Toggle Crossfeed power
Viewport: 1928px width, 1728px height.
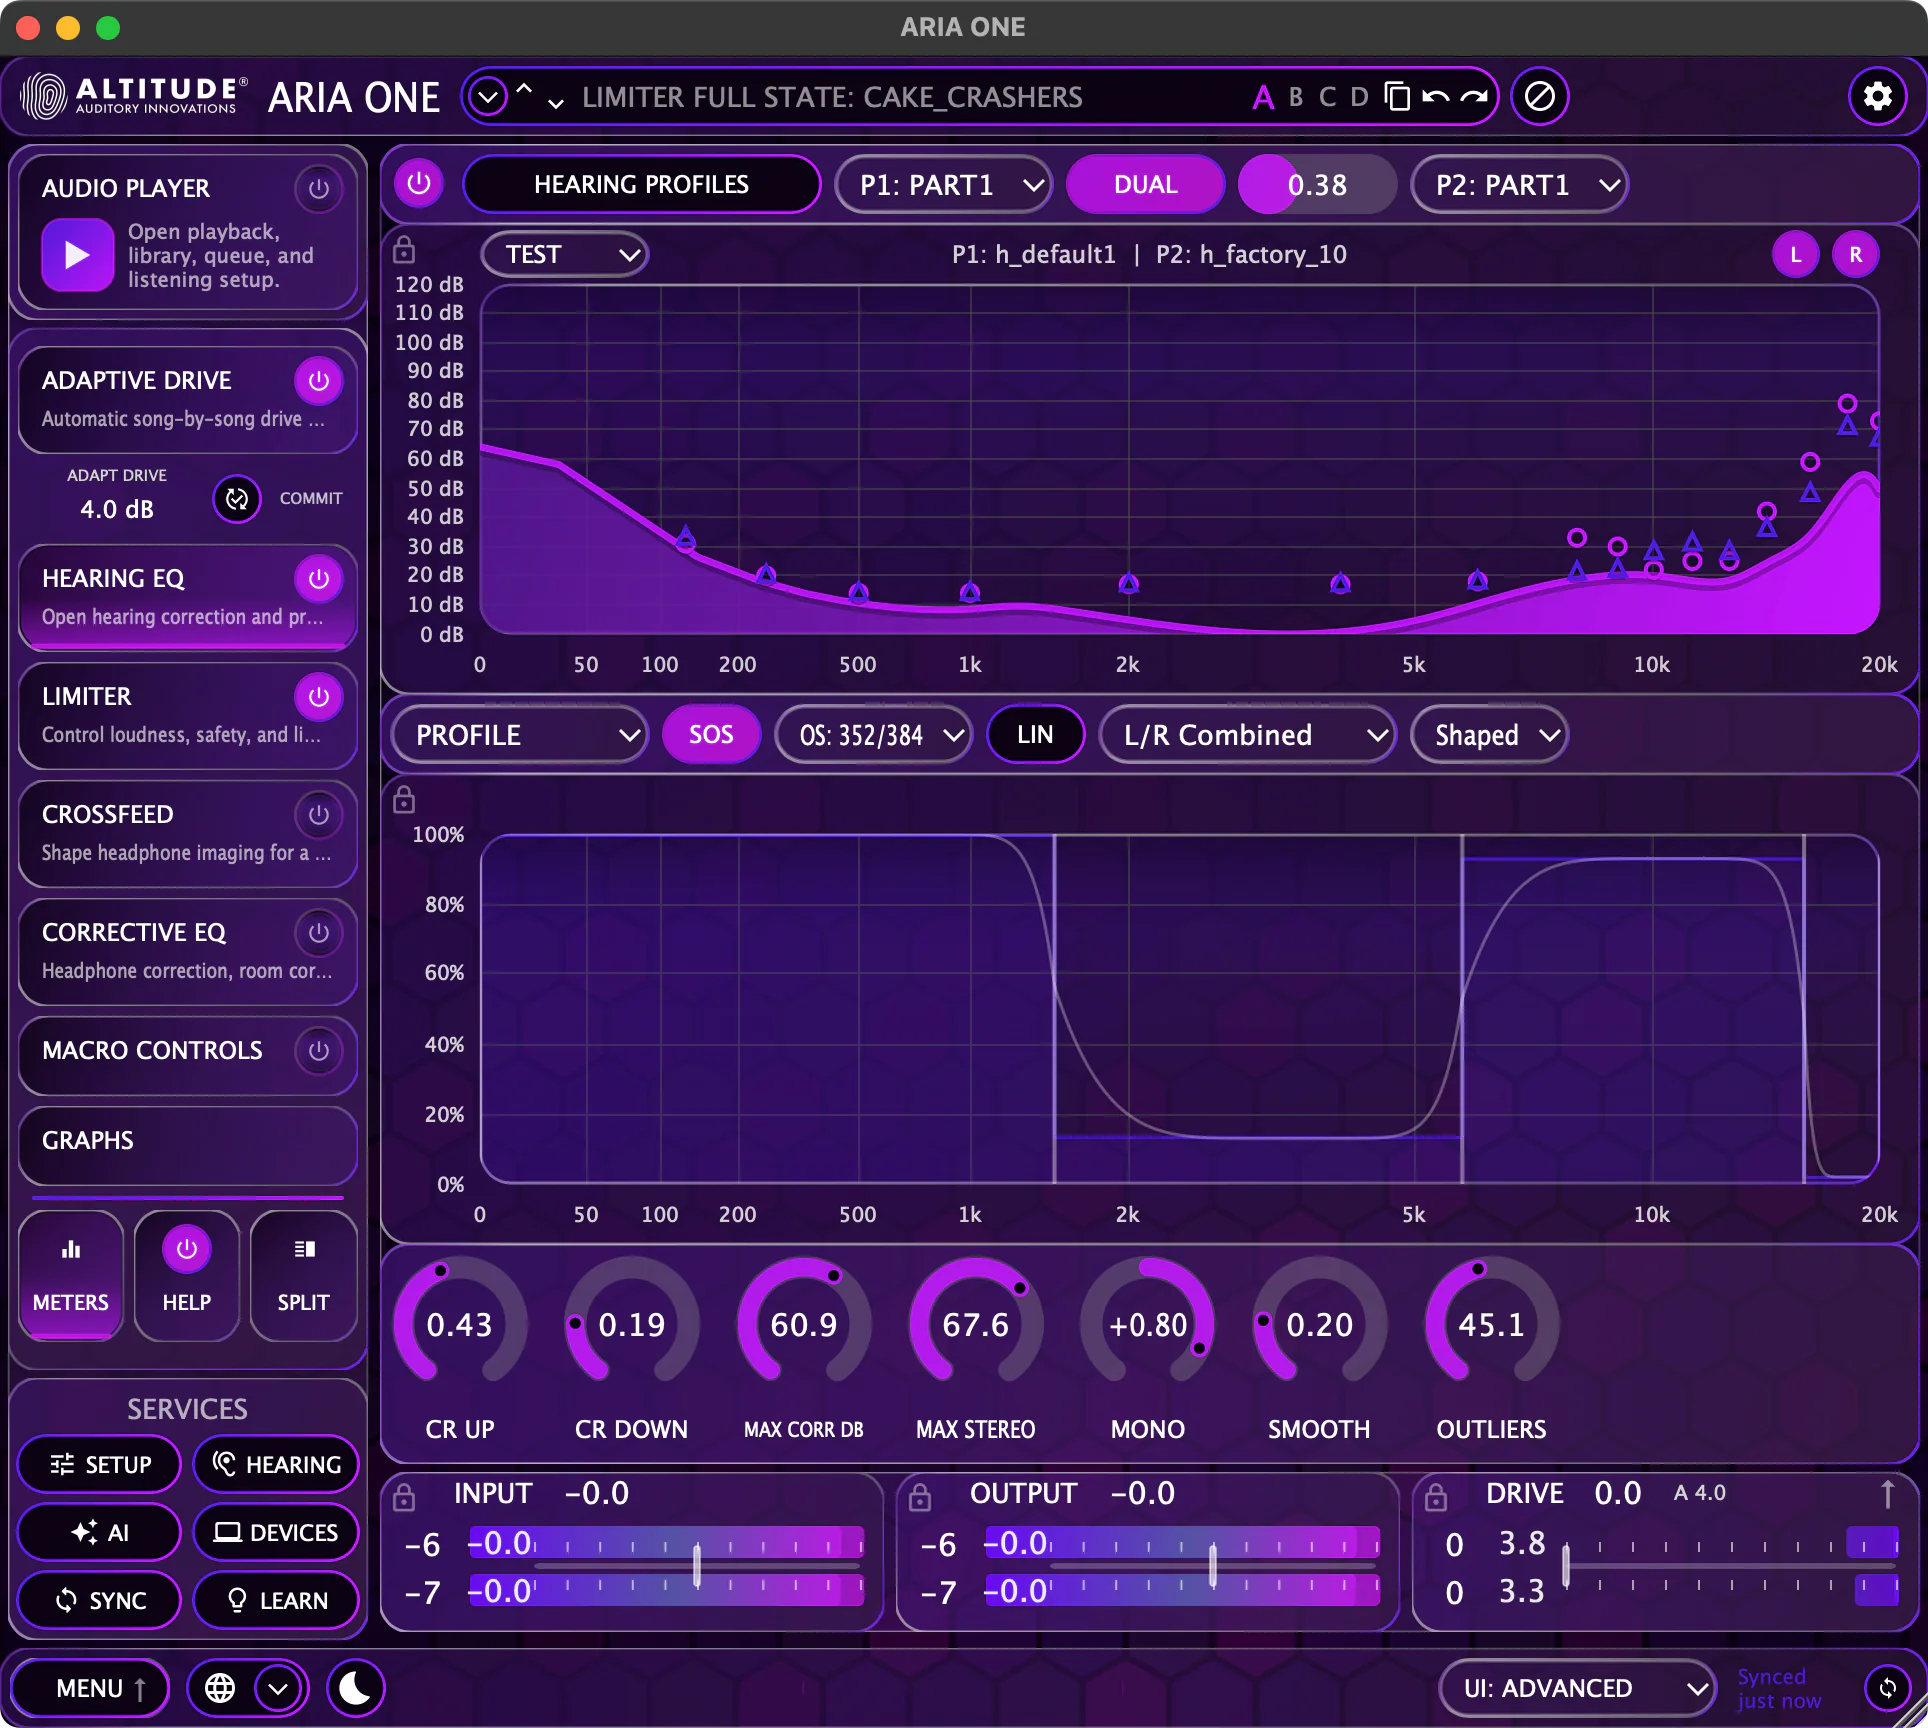point(319,814)
